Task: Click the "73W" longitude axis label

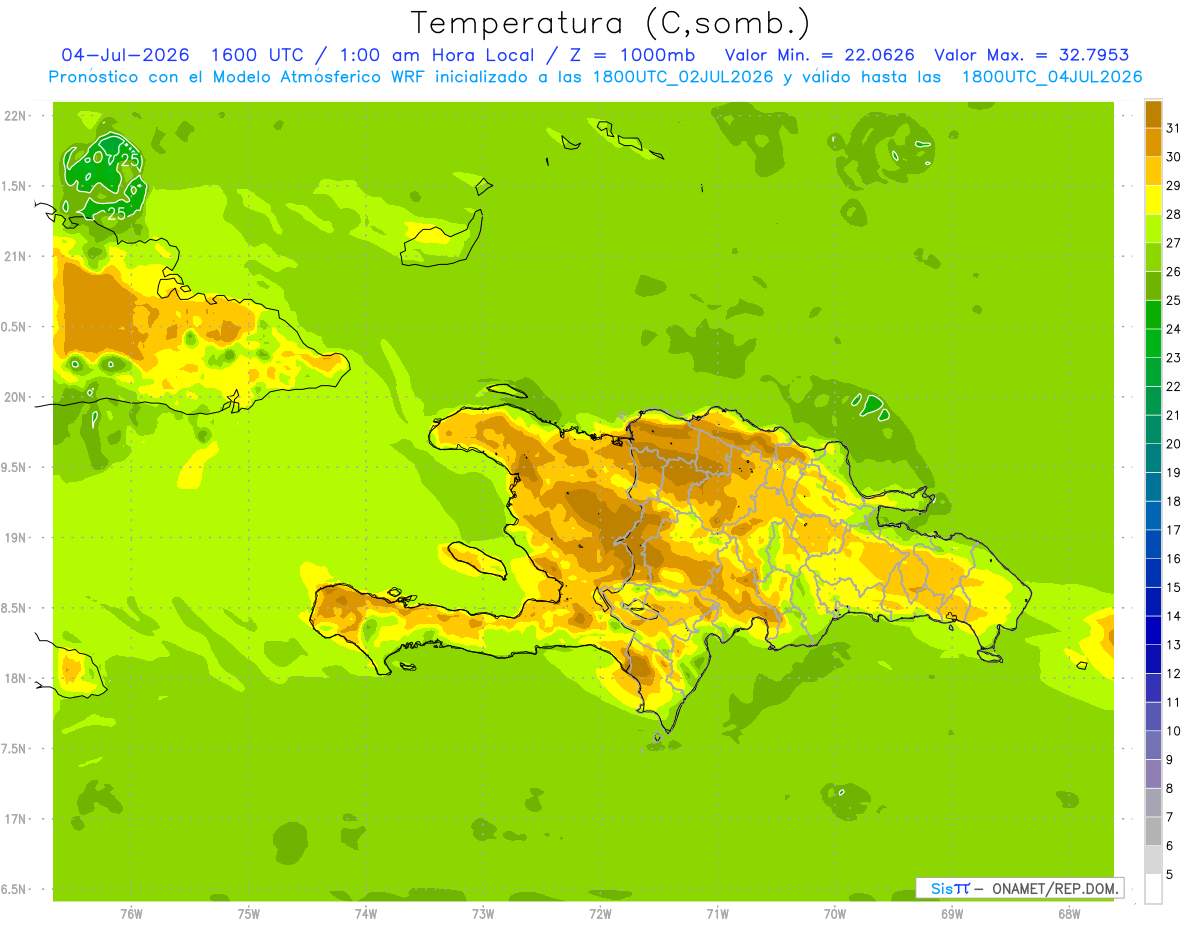Action: click(482, 913)
